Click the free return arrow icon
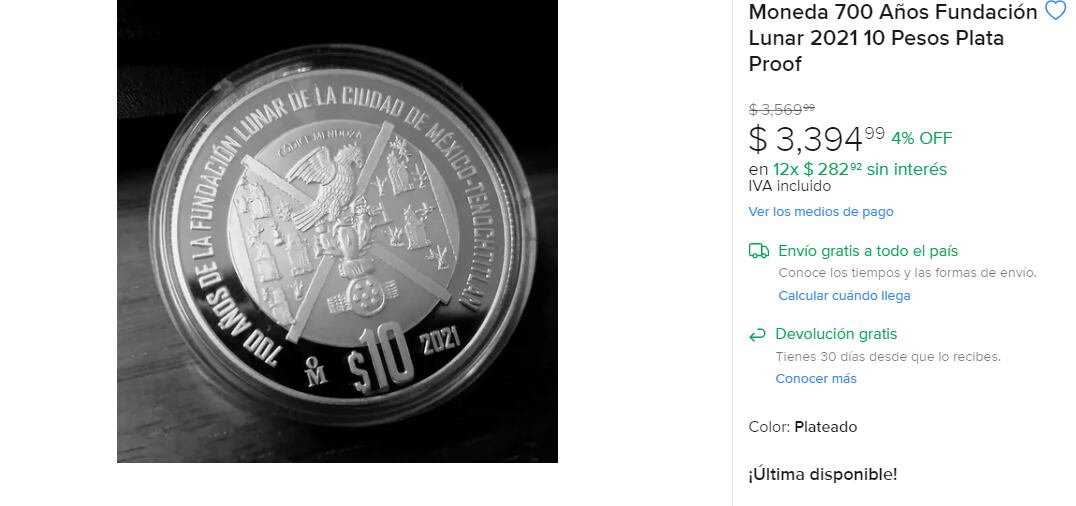This screenshot has height=506, width=1076. coord(757,335)
